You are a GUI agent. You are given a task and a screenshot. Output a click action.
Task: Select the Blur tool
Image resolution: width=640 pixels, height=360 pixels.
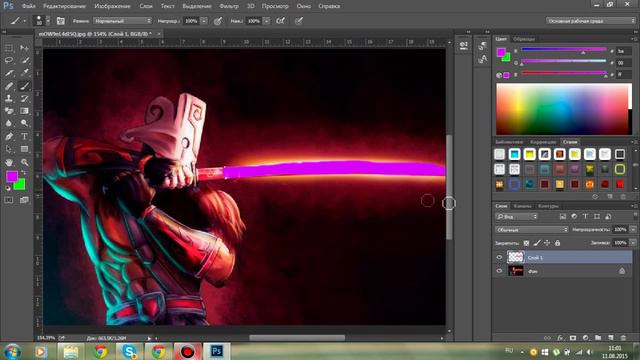pyautogui.click(x=9, y=123)
